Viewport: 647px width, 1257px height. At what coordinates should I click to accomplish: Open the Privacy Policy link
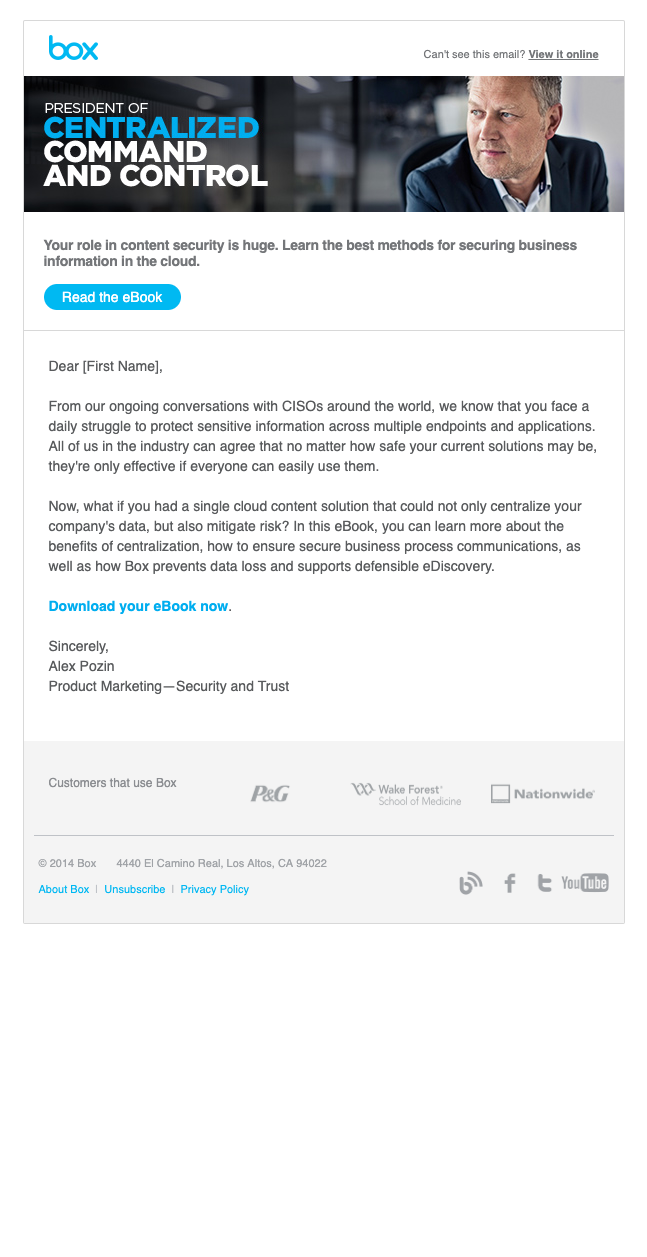tap(215, 889)
